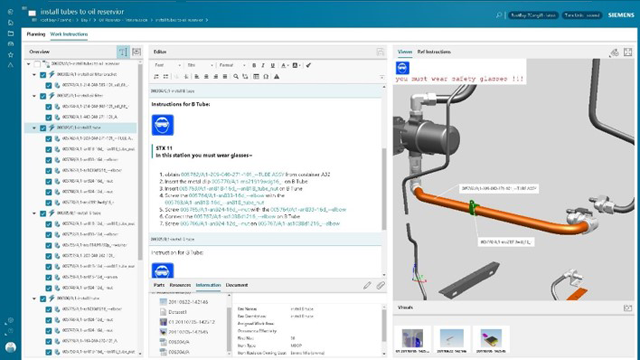
Task: Toggle bold formatting in the editor
Action: [x=254, y=65]
